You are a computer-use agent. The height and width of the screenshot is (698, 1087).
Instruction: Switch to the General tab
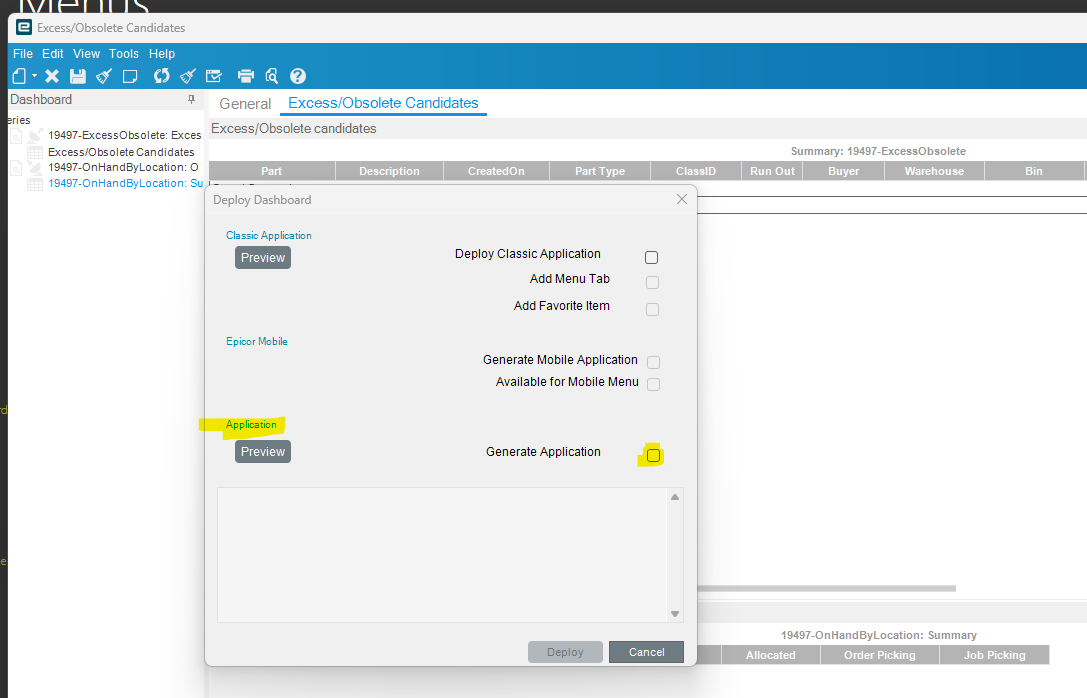coord(245,103)
